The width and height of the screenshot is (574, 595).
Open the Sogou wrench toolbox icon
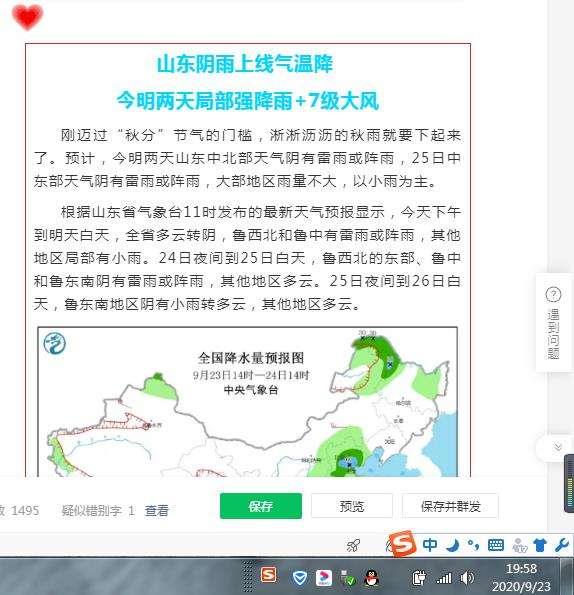tap(561, 545)
